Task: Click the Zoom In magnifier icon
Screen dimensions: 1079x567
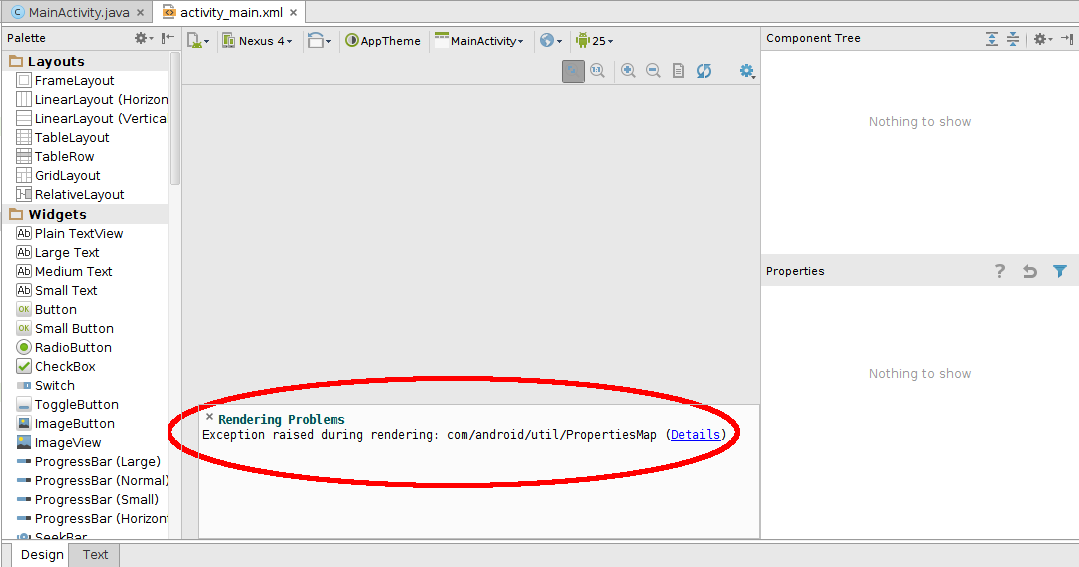Action: [x=628, y=71]
